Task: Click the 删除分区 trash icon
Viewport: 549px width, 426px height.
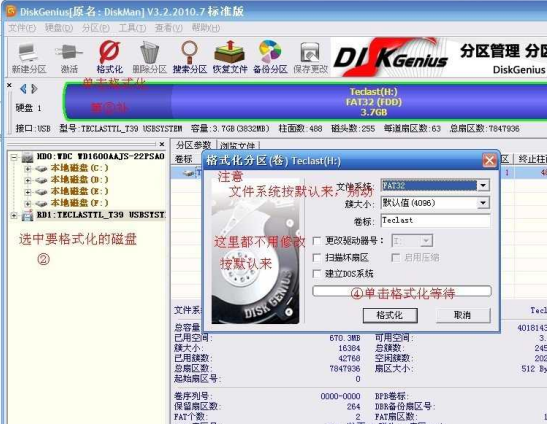Action: click(x=150, y=58)
